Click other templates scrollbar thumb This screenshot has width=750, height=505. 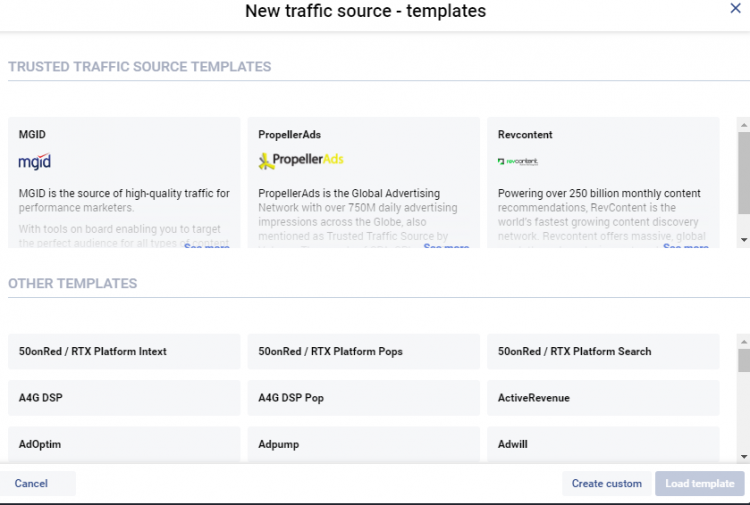(744, 361)
